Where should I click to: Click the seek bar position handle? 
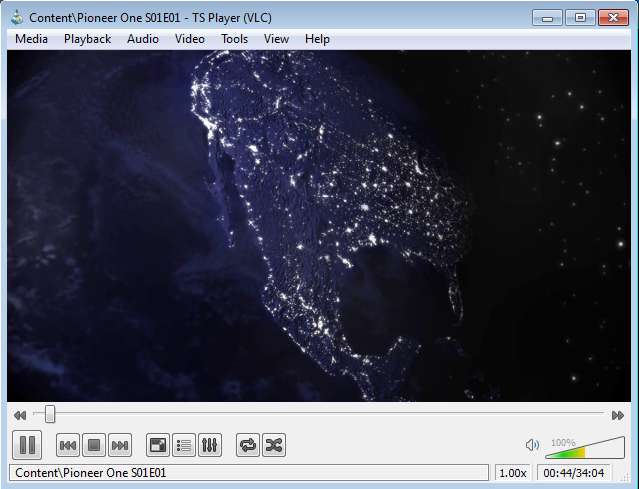point(50,414)
